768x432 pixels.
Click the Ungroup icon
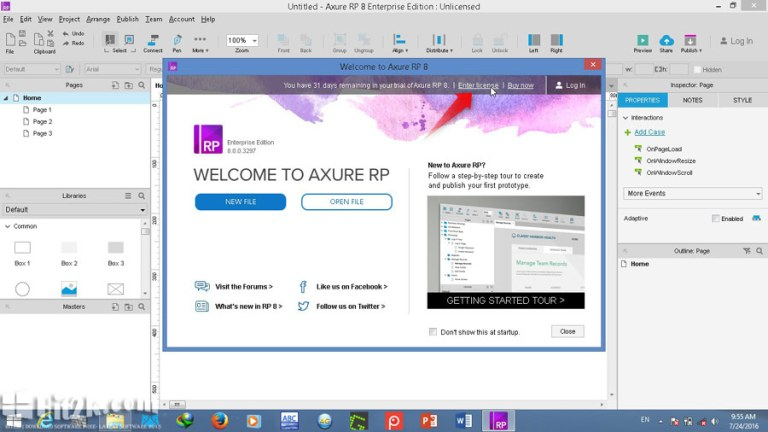(x=363, y=43)
